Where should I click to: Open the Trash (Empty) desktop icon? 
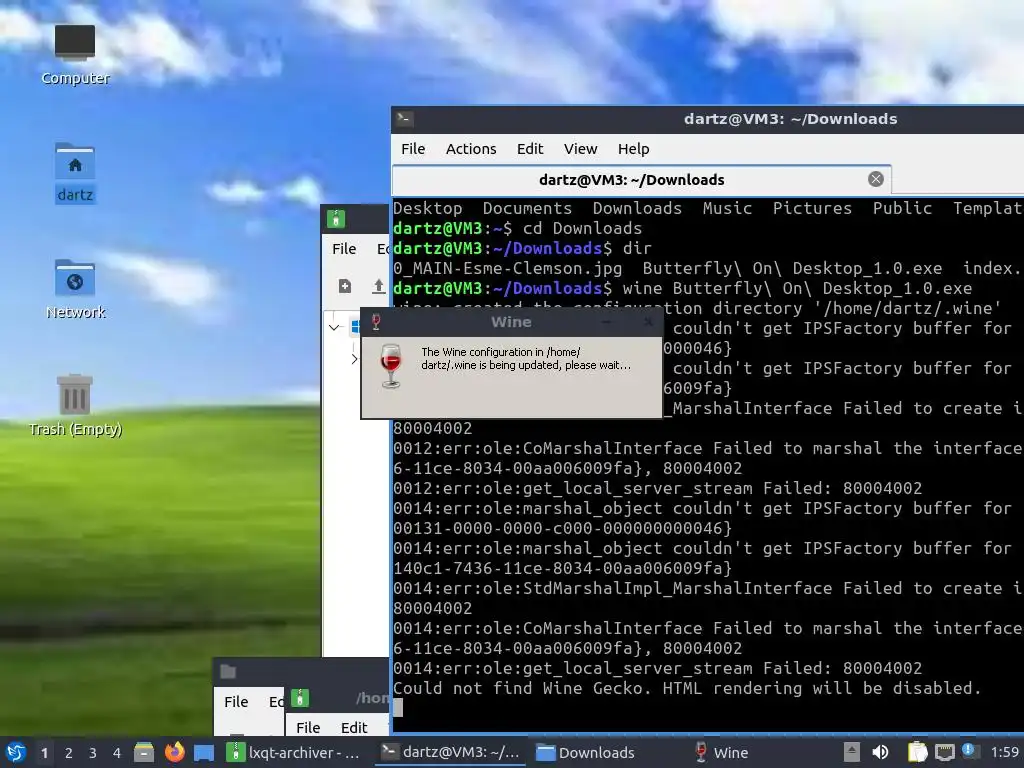tap(75, 405)
